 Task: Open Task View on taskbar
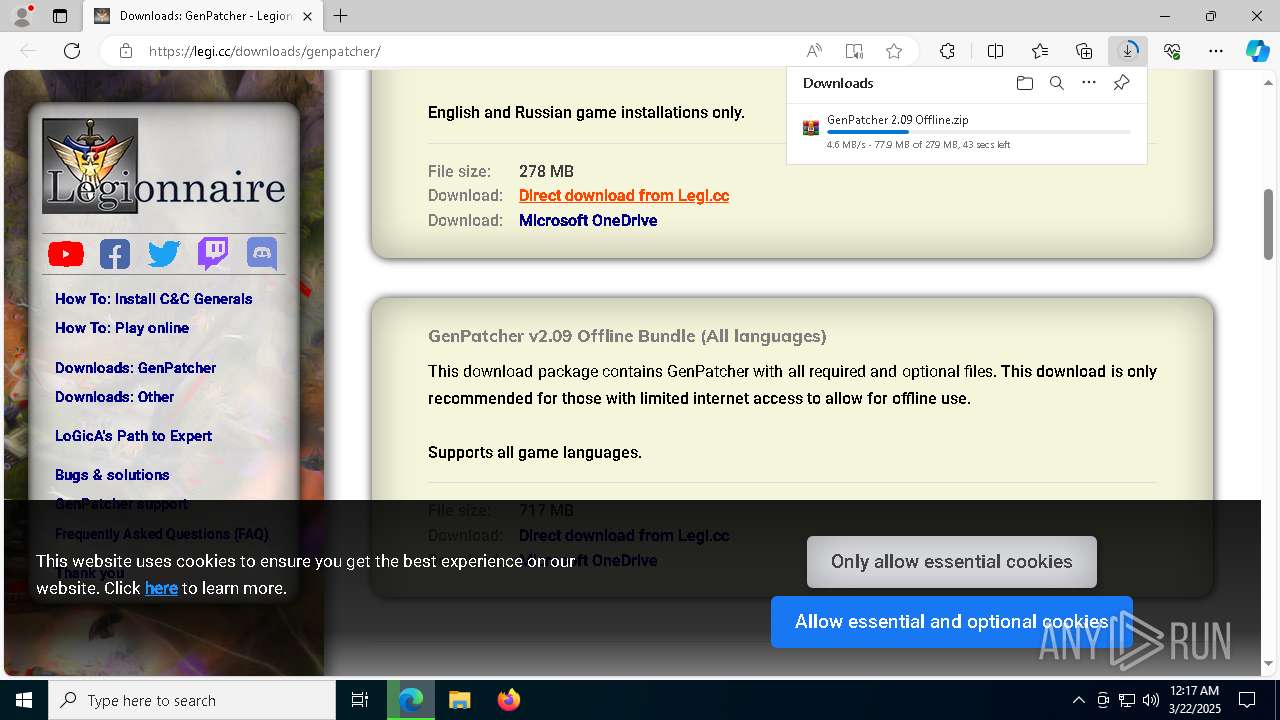click(360, 700)
